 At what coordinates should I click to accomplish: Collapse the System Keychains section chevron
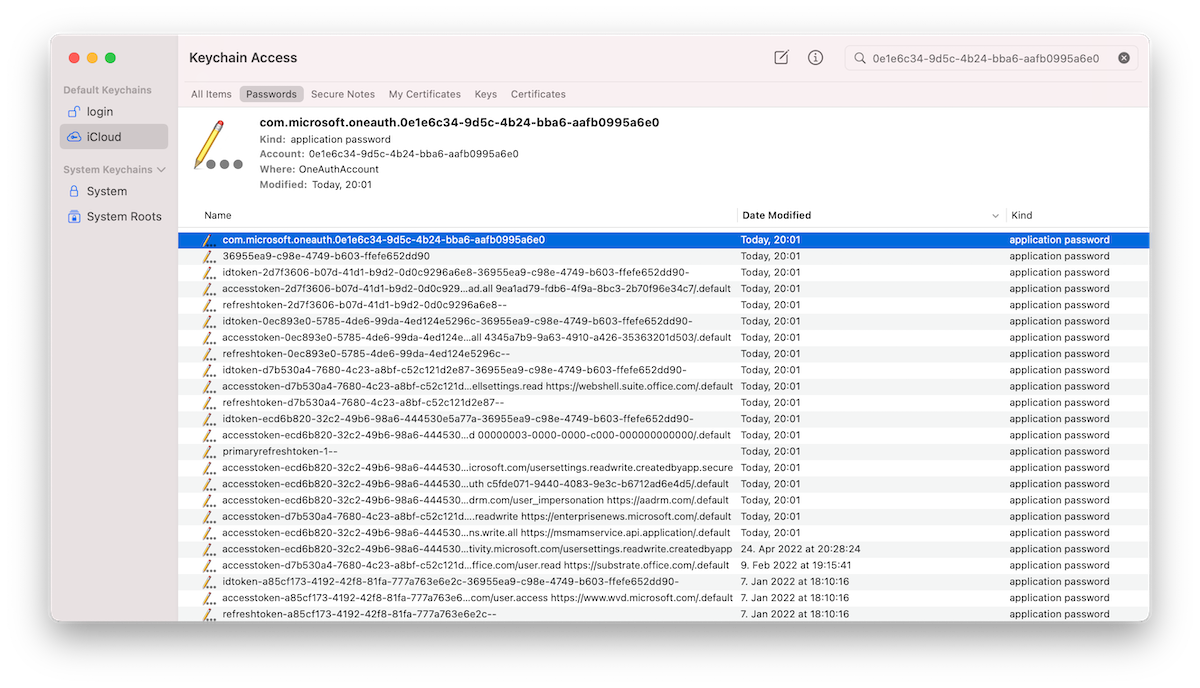(161, 170)
